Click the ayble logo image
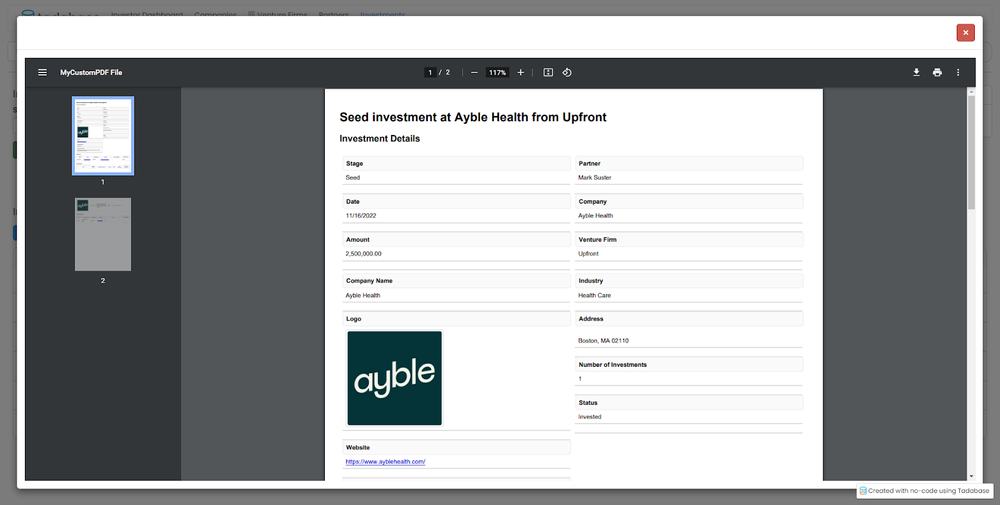 395,378
